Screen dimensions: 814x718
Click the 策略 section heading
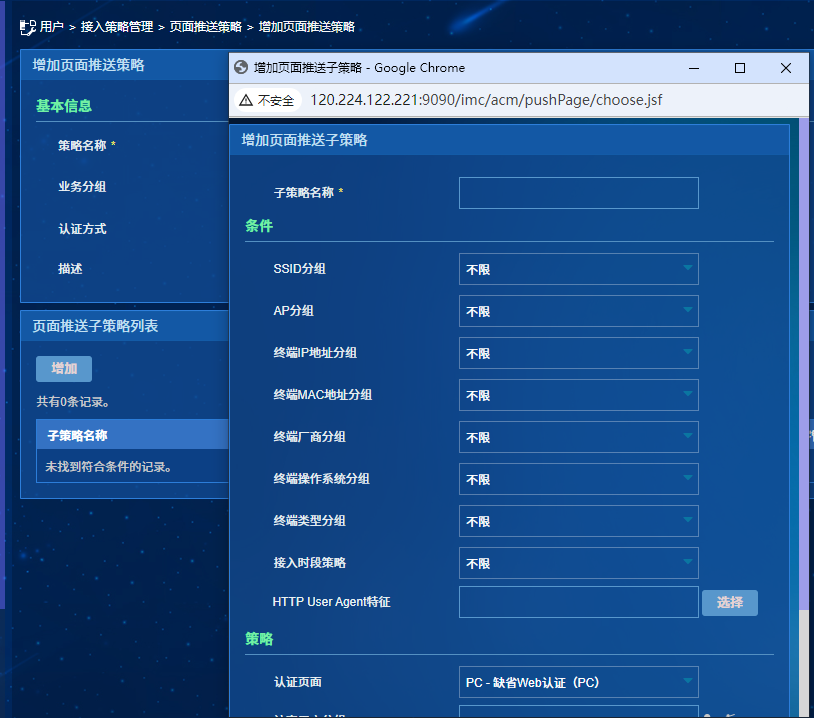pos(259,639)
